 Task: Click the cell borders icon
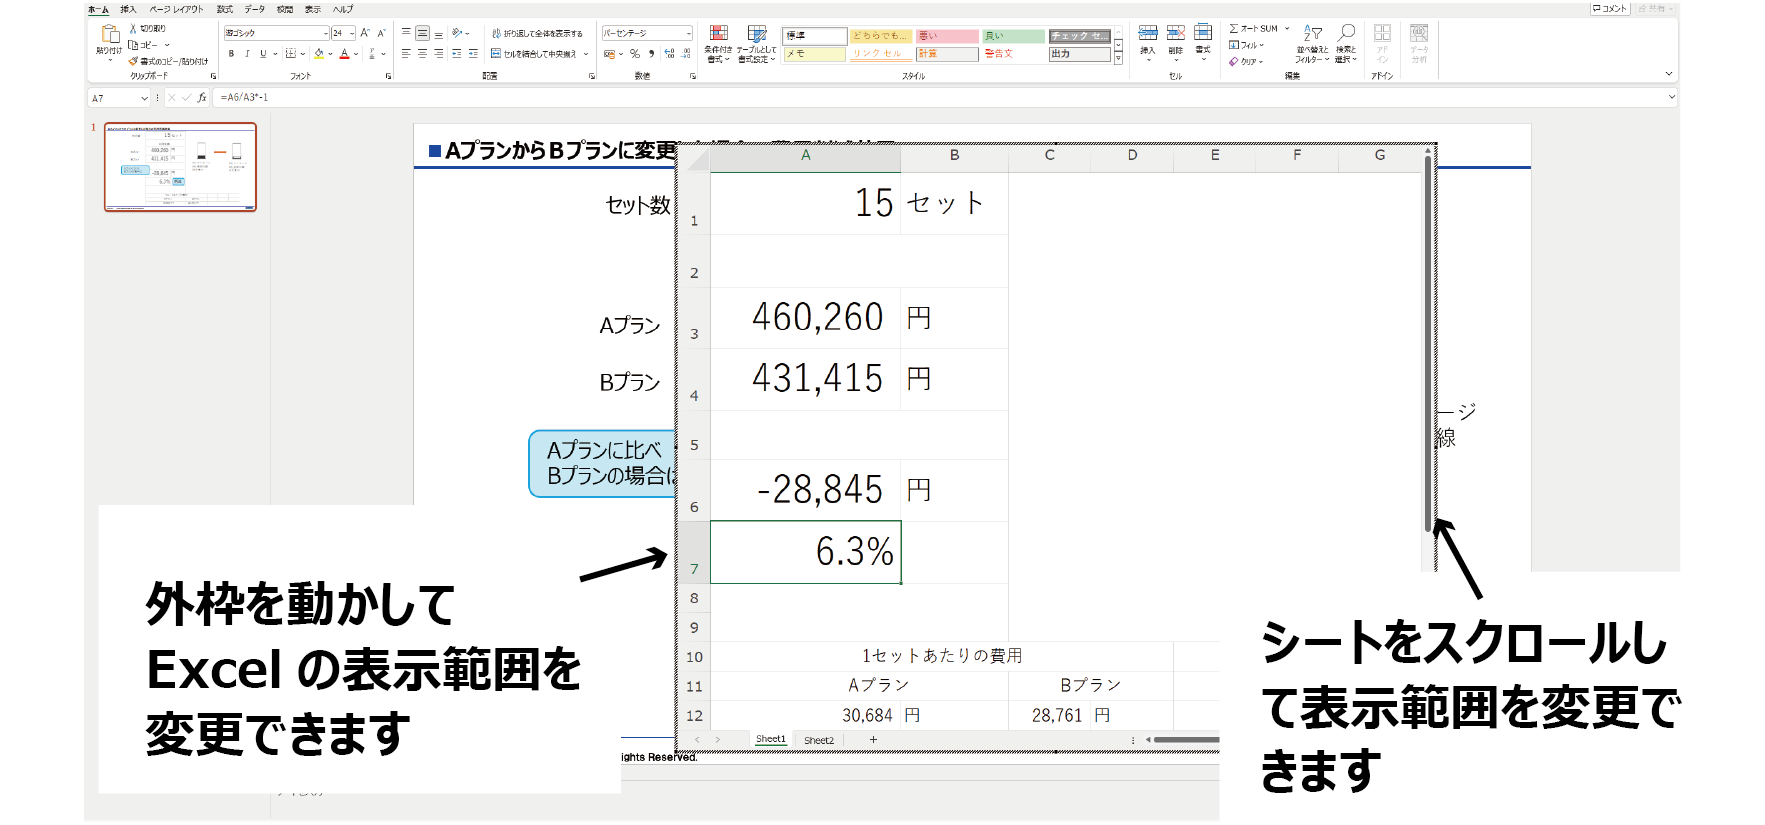click(x=291, y=54)
